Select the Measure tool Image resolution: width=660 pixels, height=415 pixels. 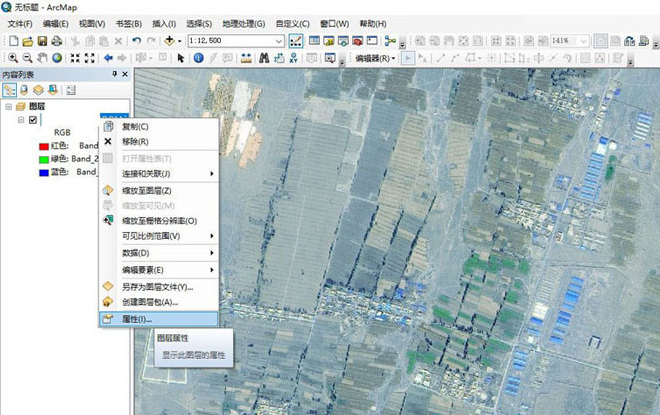pos(246,58)
